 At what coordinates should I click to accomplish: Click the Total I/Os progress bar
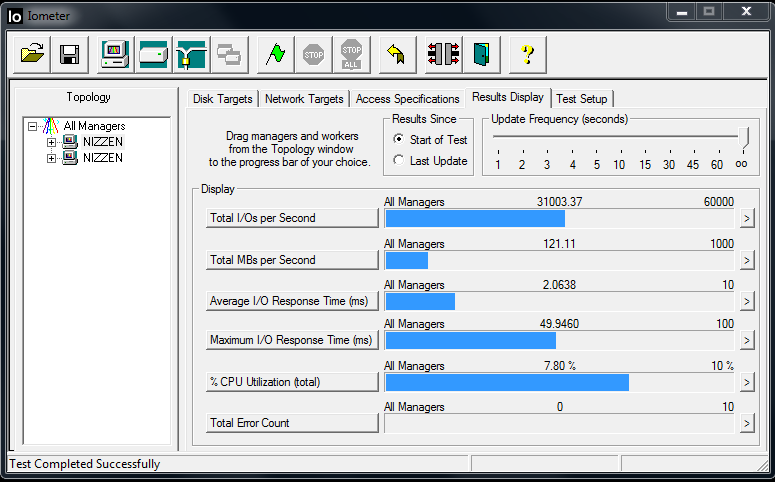pyautogui.click(x=560, y=218)
